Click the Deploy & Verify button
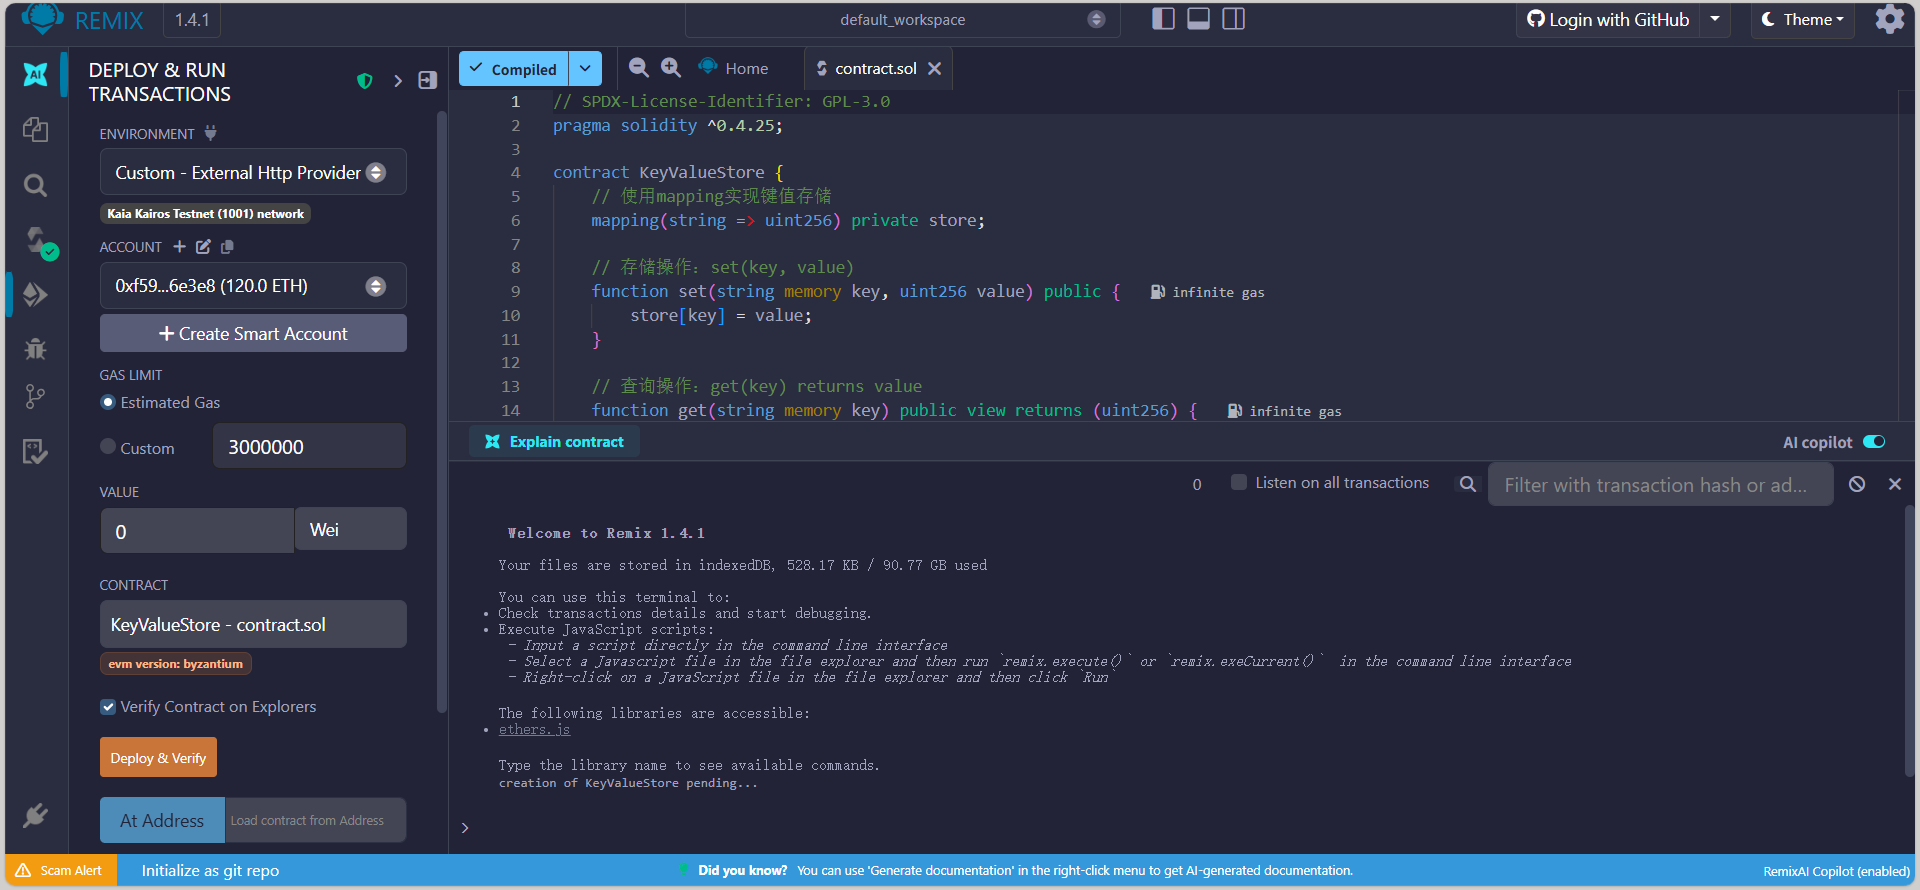Screen dimensions: 1920x890 coord(158,758)
